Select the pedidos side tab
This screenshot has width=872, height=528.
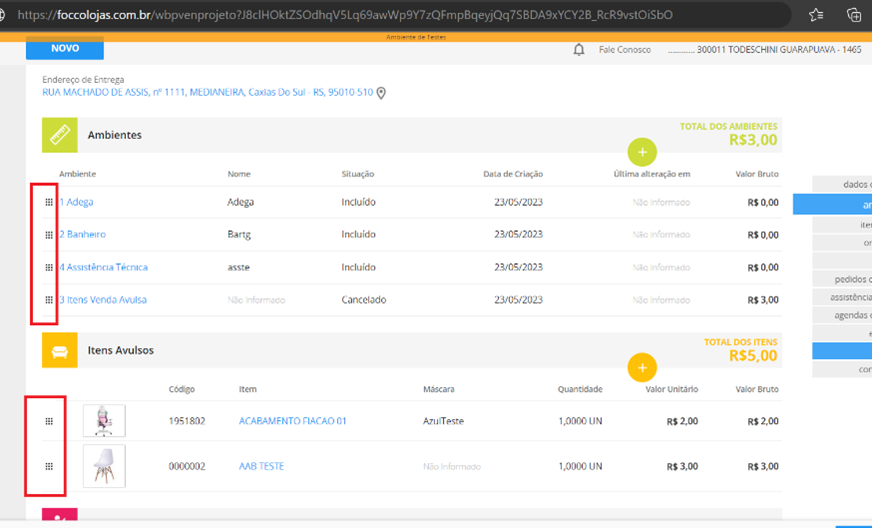(x=842, y=279)
